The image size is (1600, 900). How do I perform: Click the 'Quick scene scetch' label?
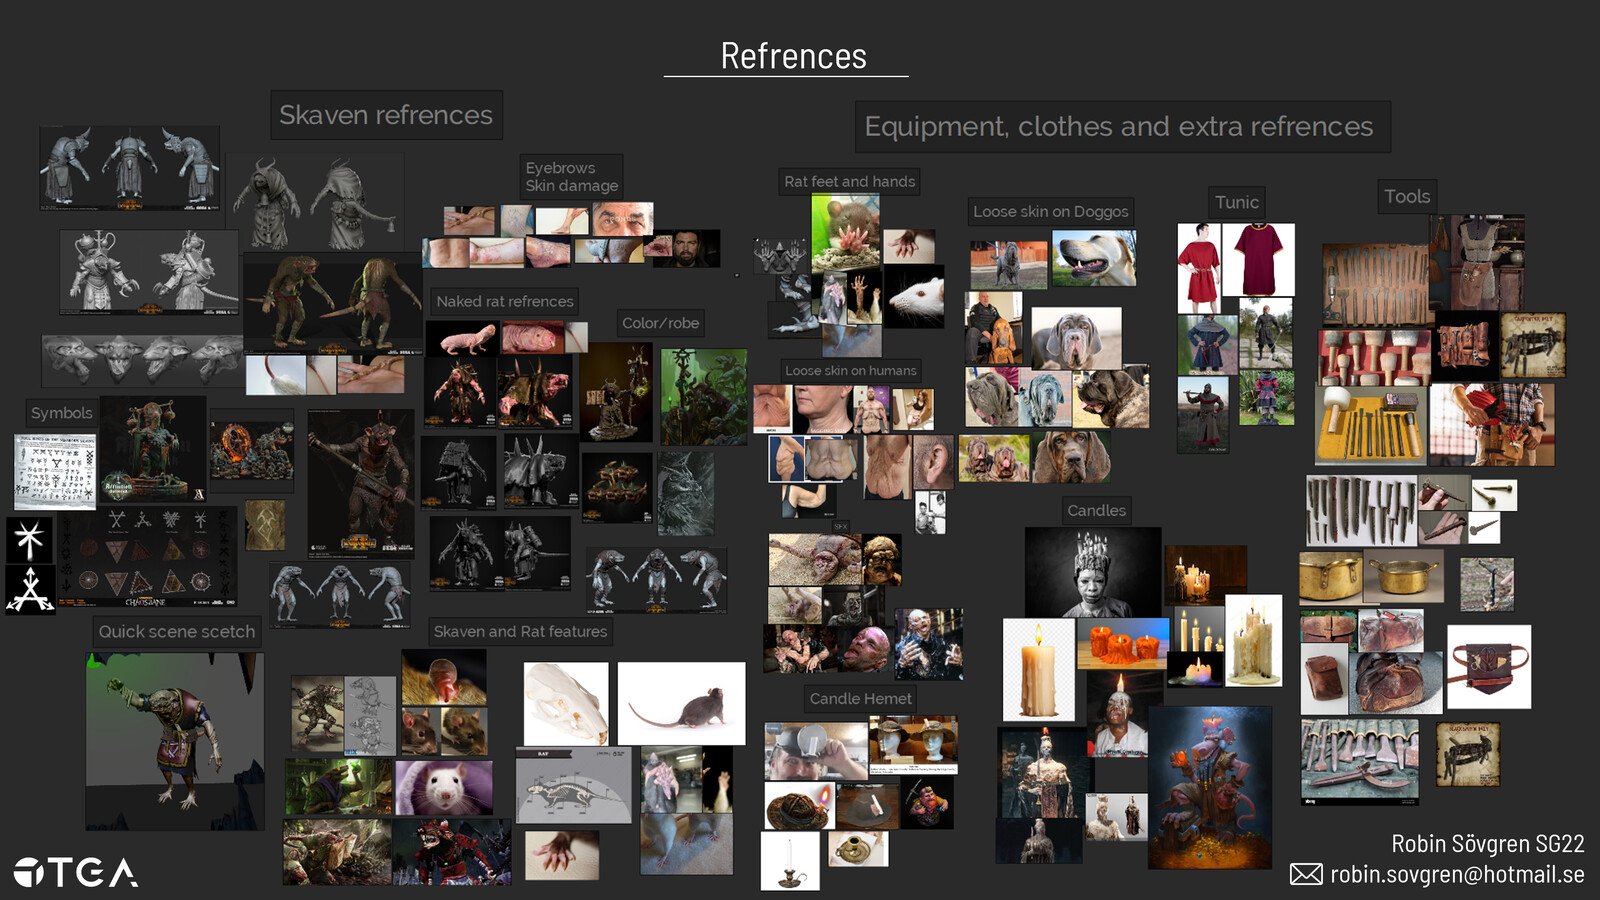click(x=177, y=631)
